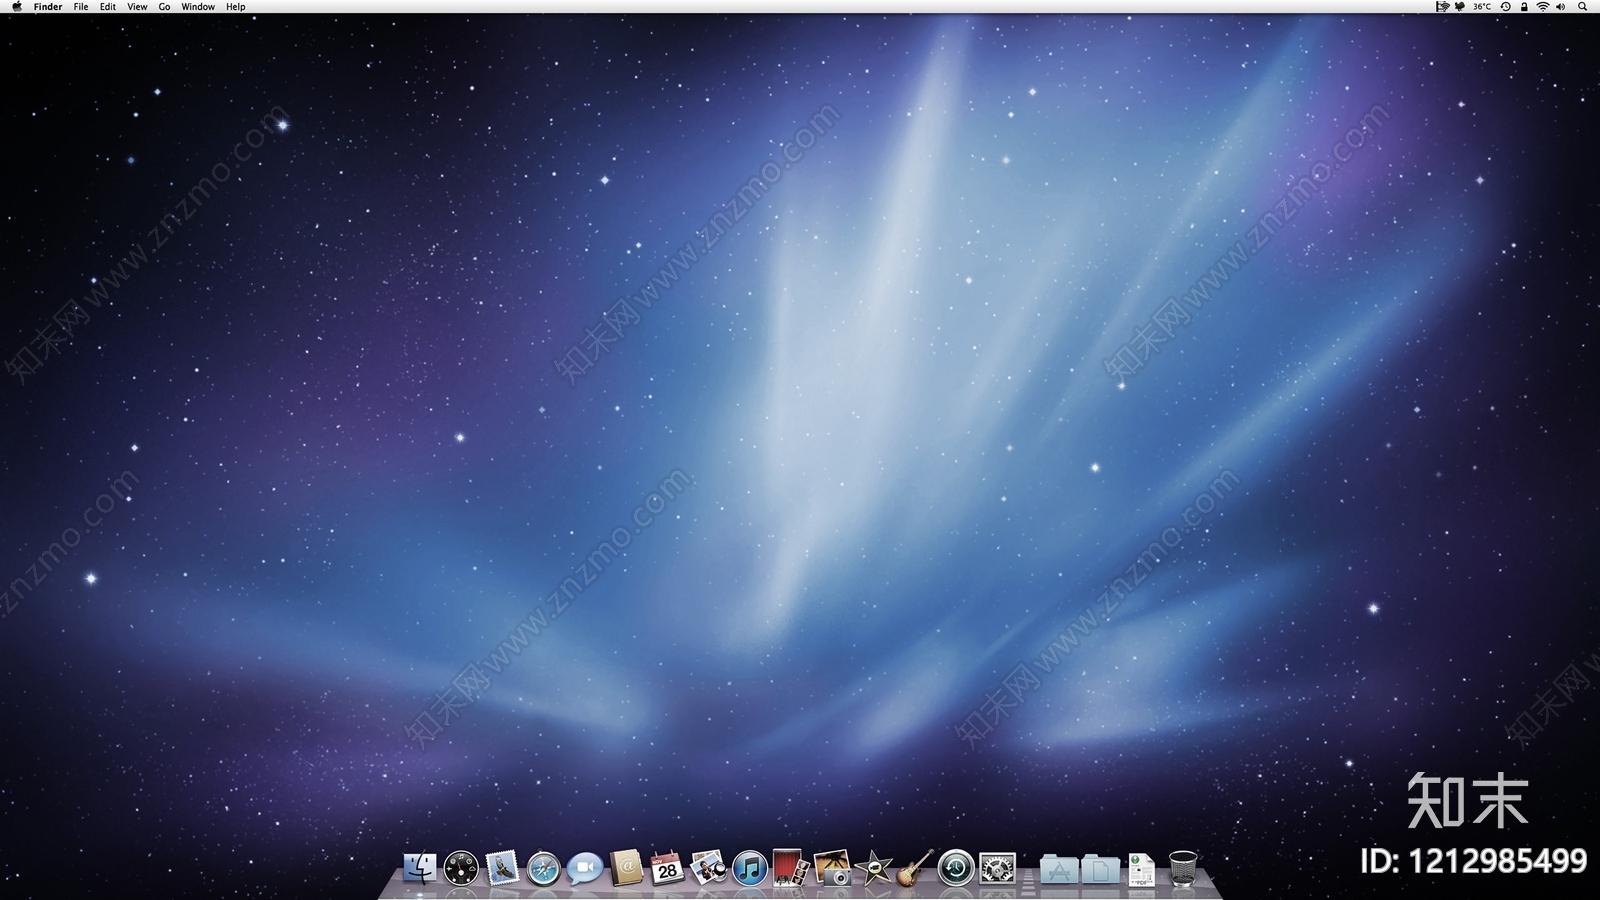
Task: Open Time Machine from the Dock
Action: [956, 868]
